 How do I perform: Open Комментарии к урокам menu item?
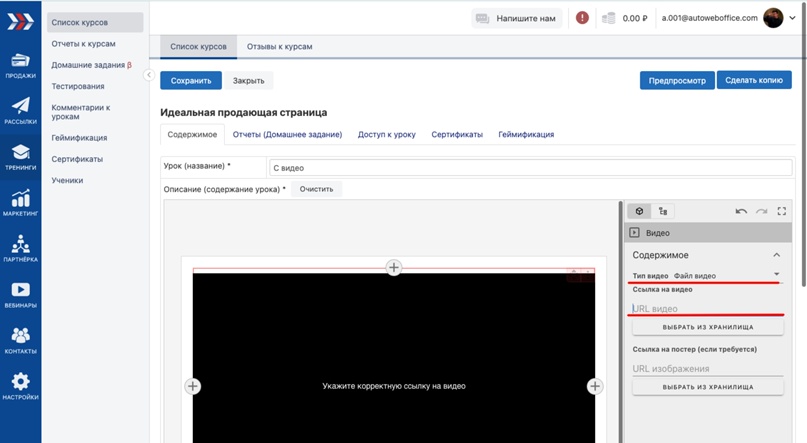pyautogui.click(x=81, y=112)
